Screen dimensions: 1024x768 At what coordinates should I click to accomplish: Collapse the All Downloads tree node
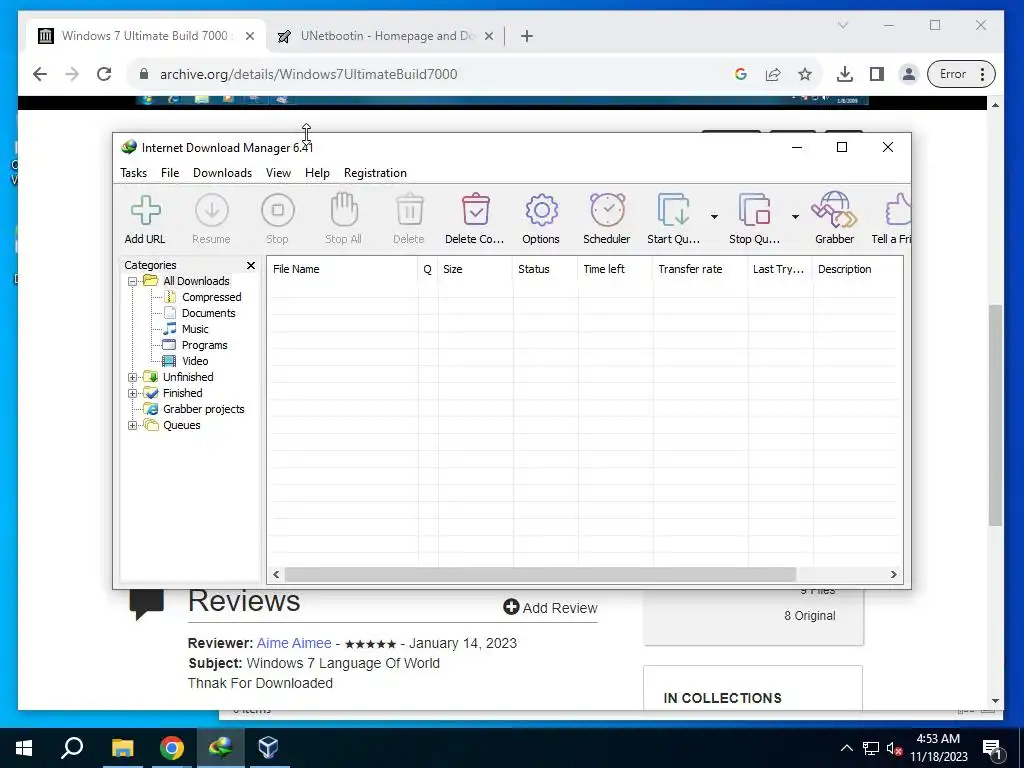133,281
